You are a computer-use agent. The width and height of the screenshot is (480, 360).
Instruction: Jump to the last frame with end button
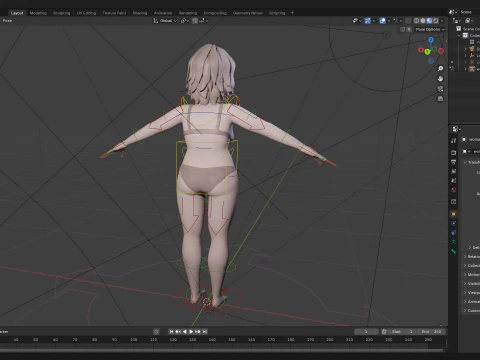point(205,332)
